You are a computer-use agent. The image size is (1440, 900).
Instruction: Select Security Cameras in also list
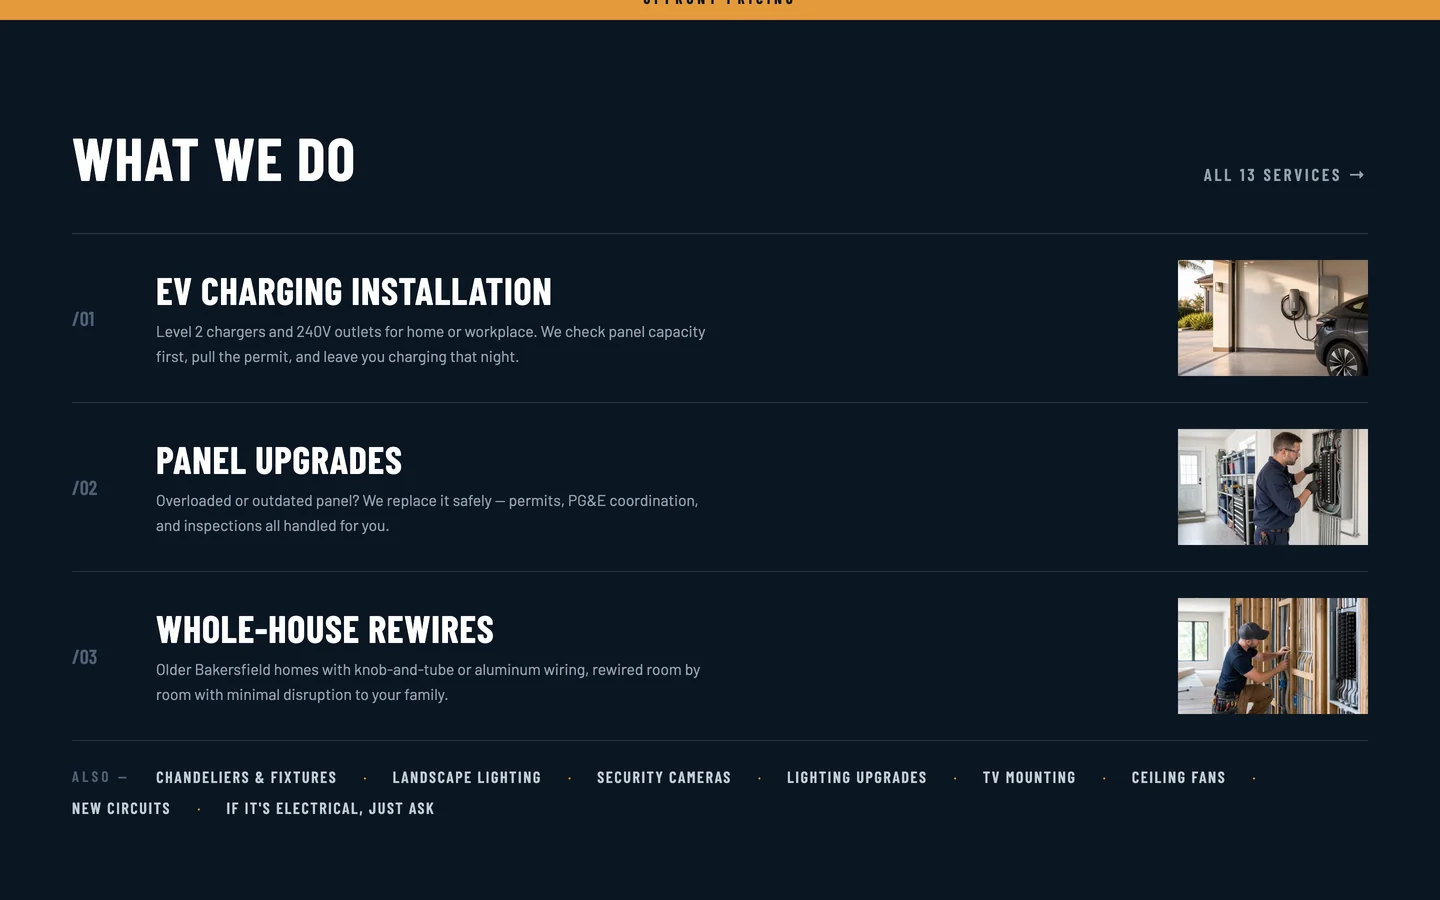coord(664,777)
